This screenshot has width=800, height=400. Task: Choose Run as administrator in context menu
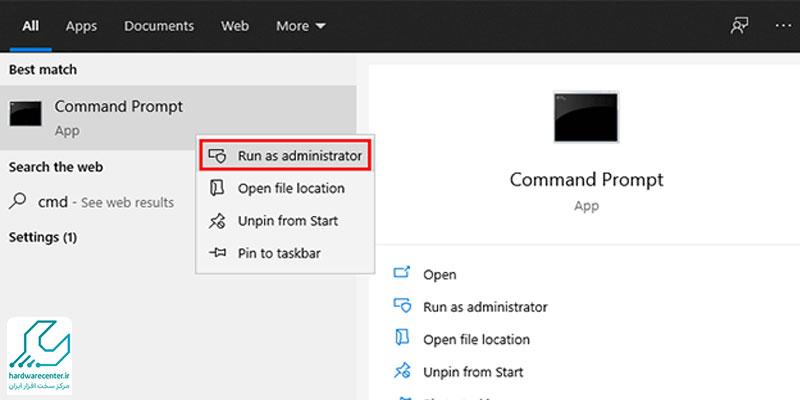point(299,156)
